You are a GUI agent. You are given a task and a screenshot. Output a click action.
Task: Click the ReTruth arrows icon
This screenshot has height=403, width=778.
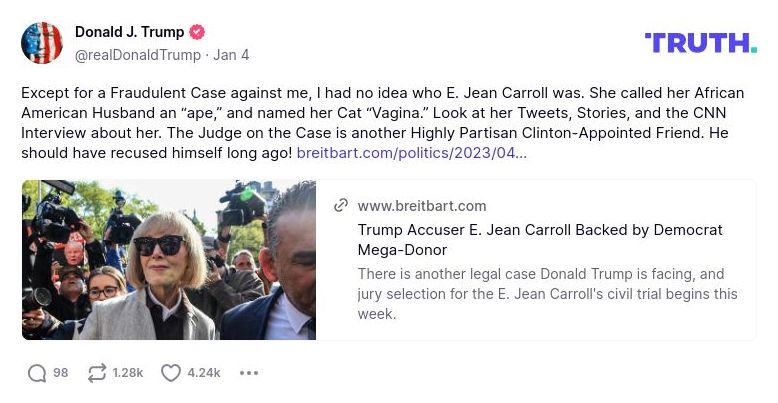tap(97, 373)
